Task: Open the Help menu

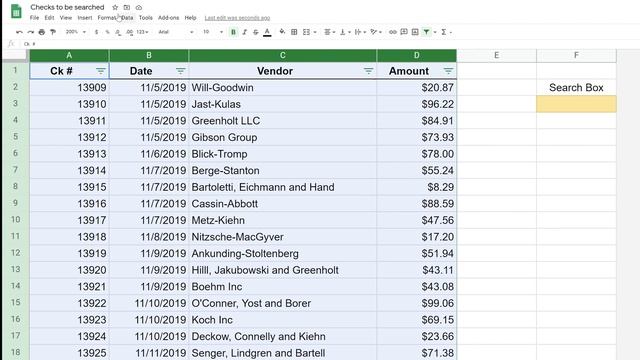Action: (x=190, y=18)
